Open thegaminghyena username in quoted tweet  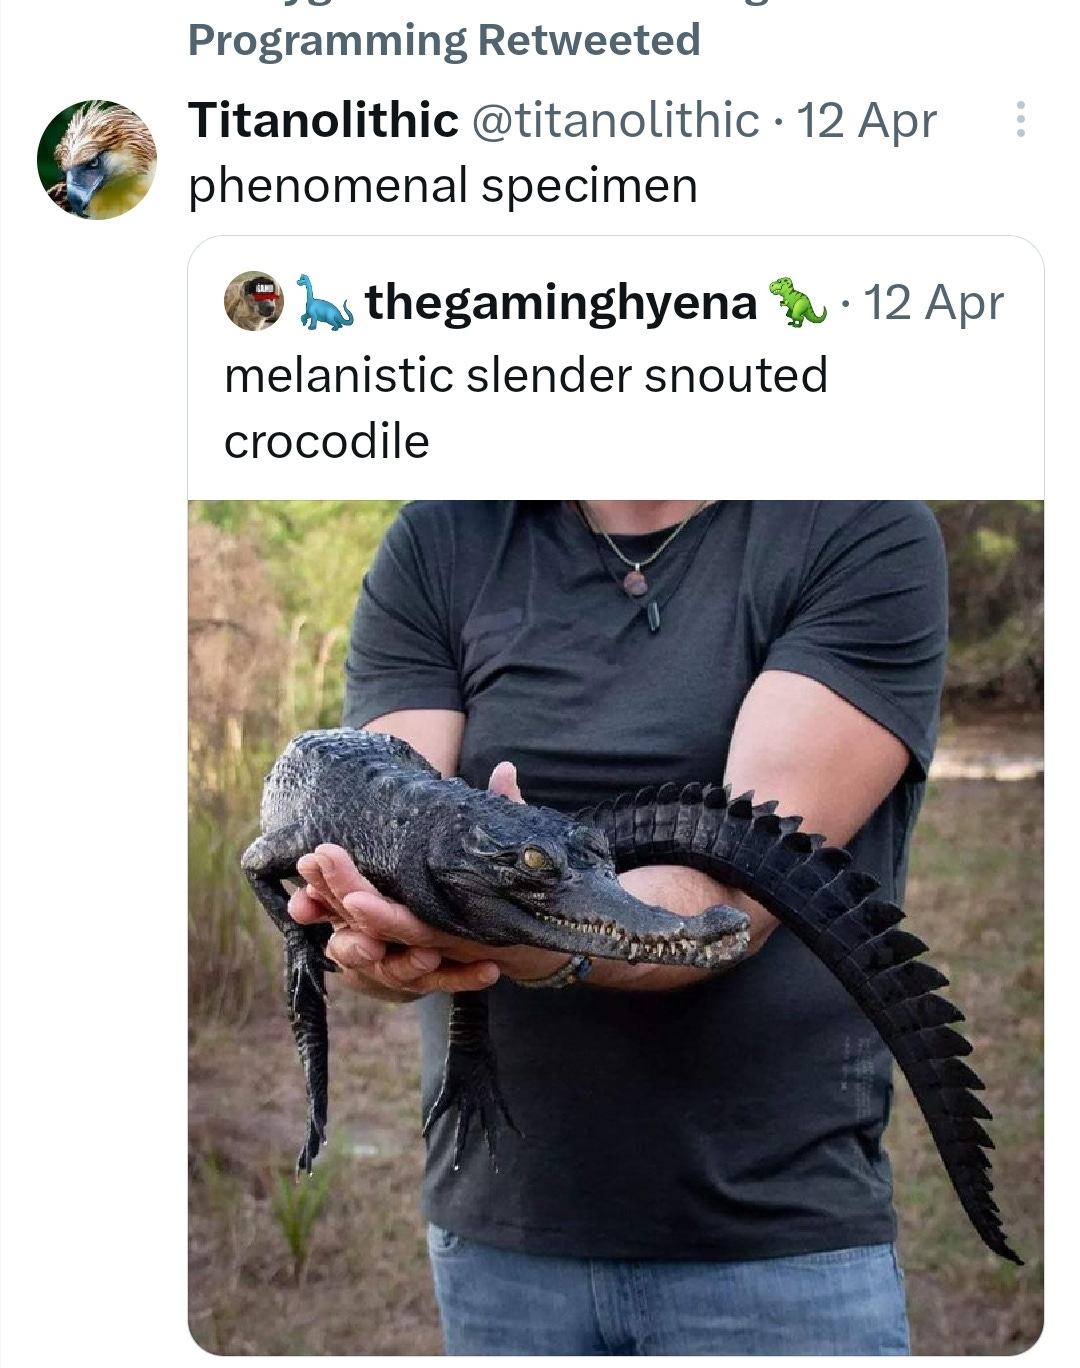tap(561, 302)
